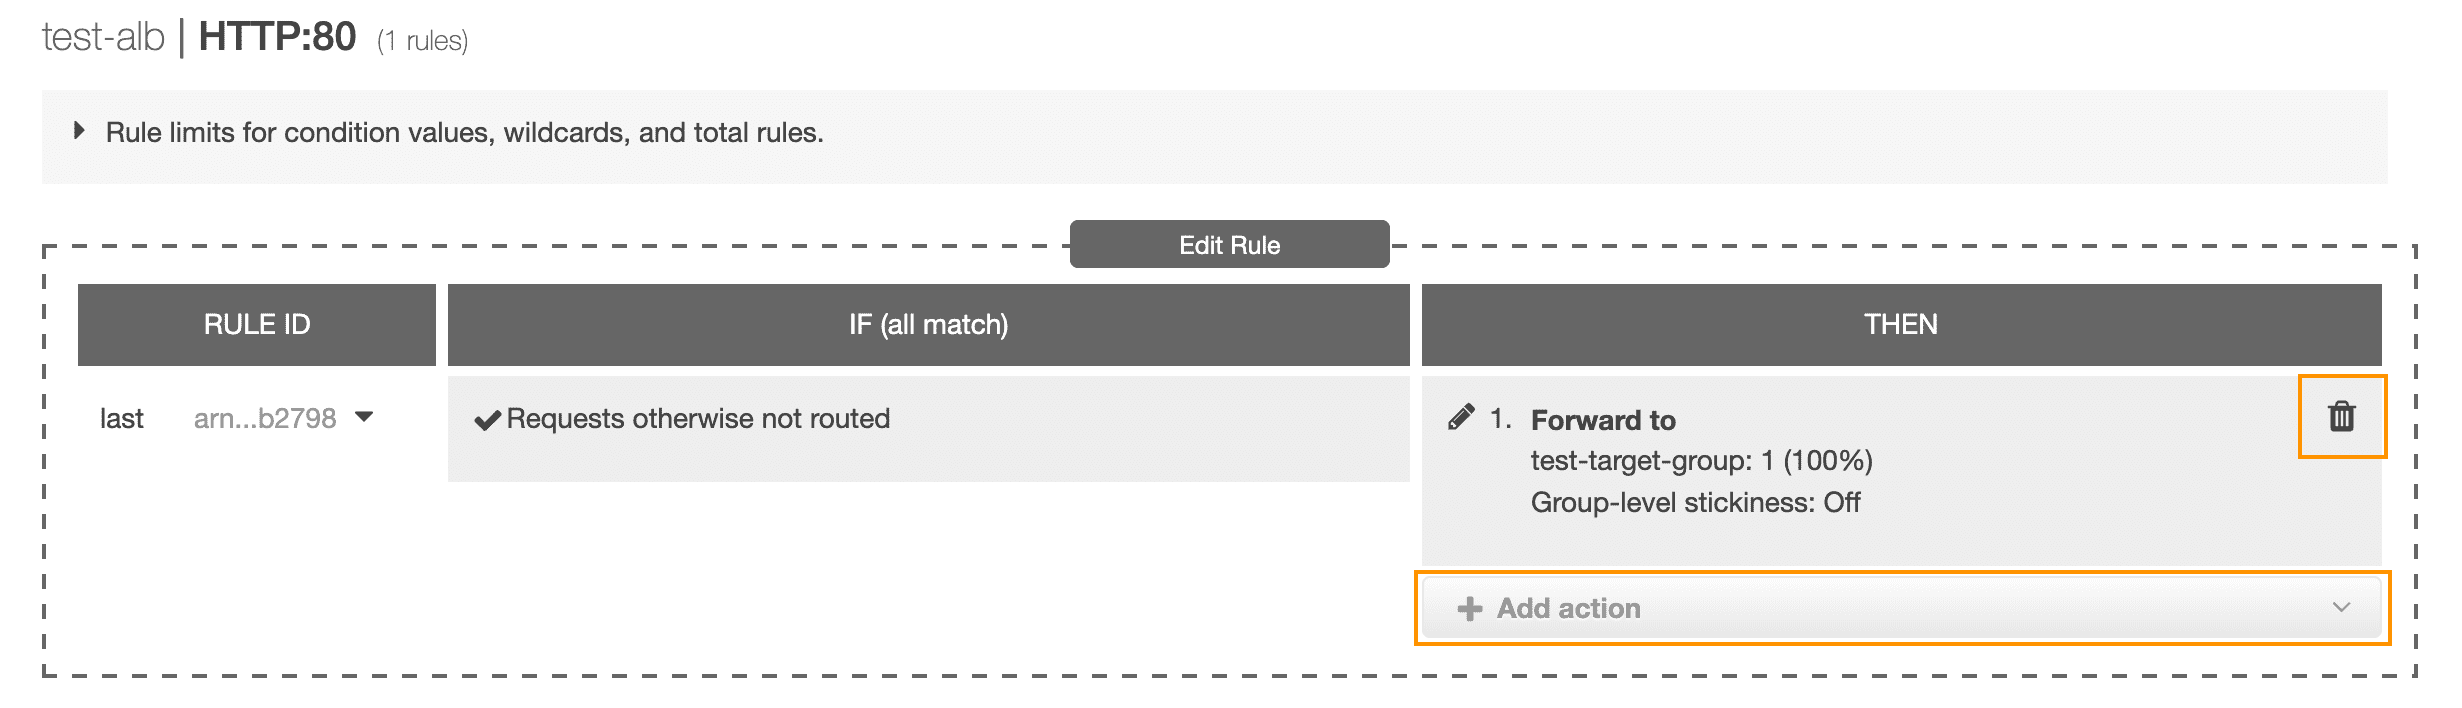This screenshot has height=708, width=2462.
Task: Click the checkmark icon before Requests otherwise not routed
Action: point(487,419)
